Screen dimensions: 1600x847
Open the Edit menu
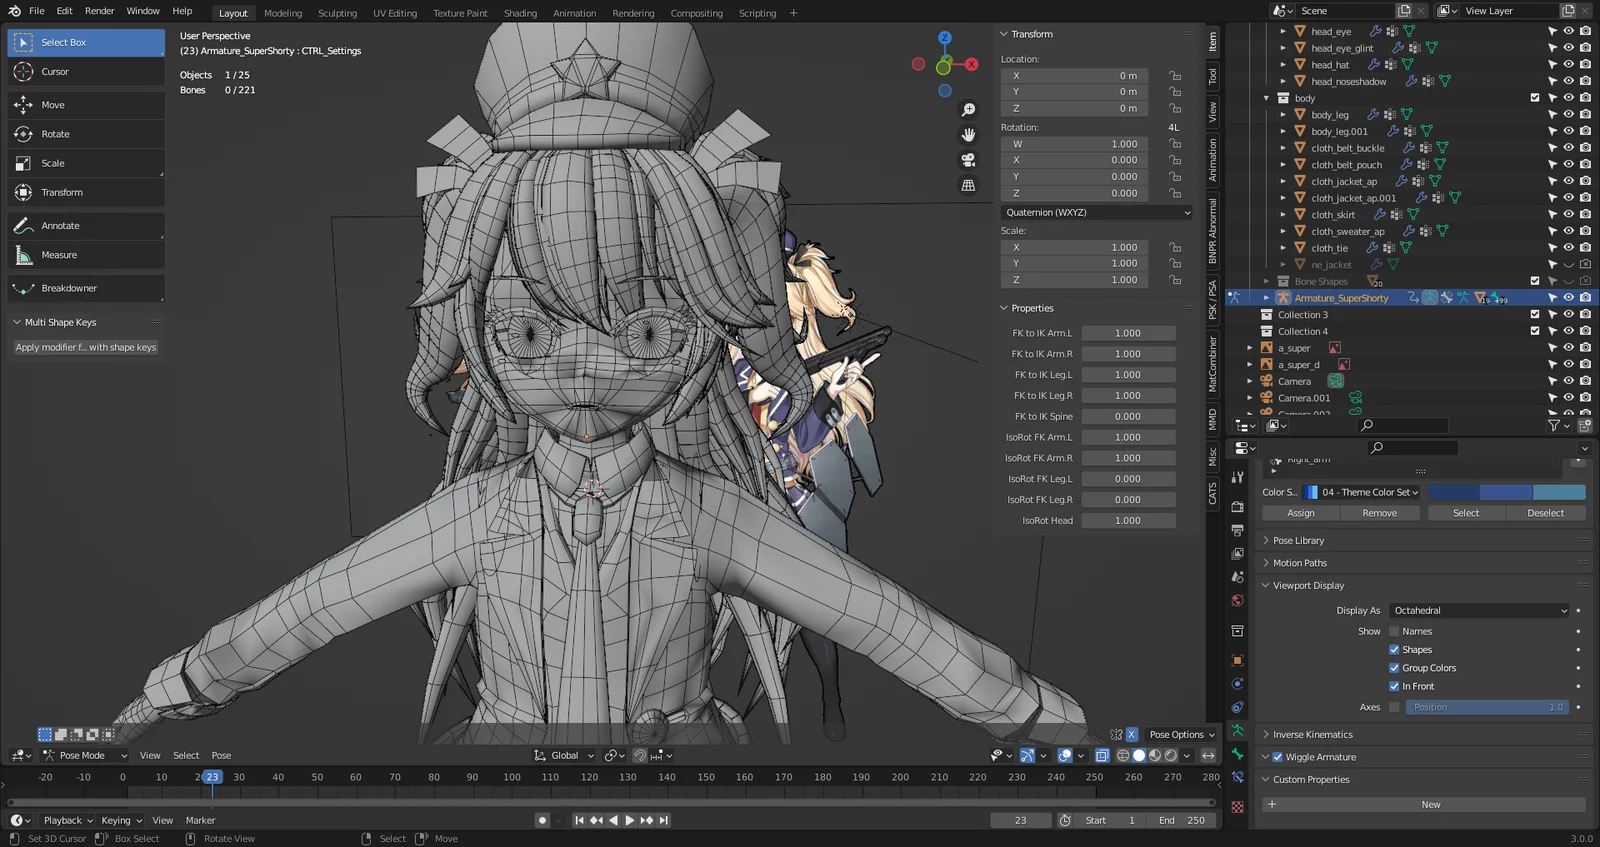pyautogui.click(x=64, y=11)
